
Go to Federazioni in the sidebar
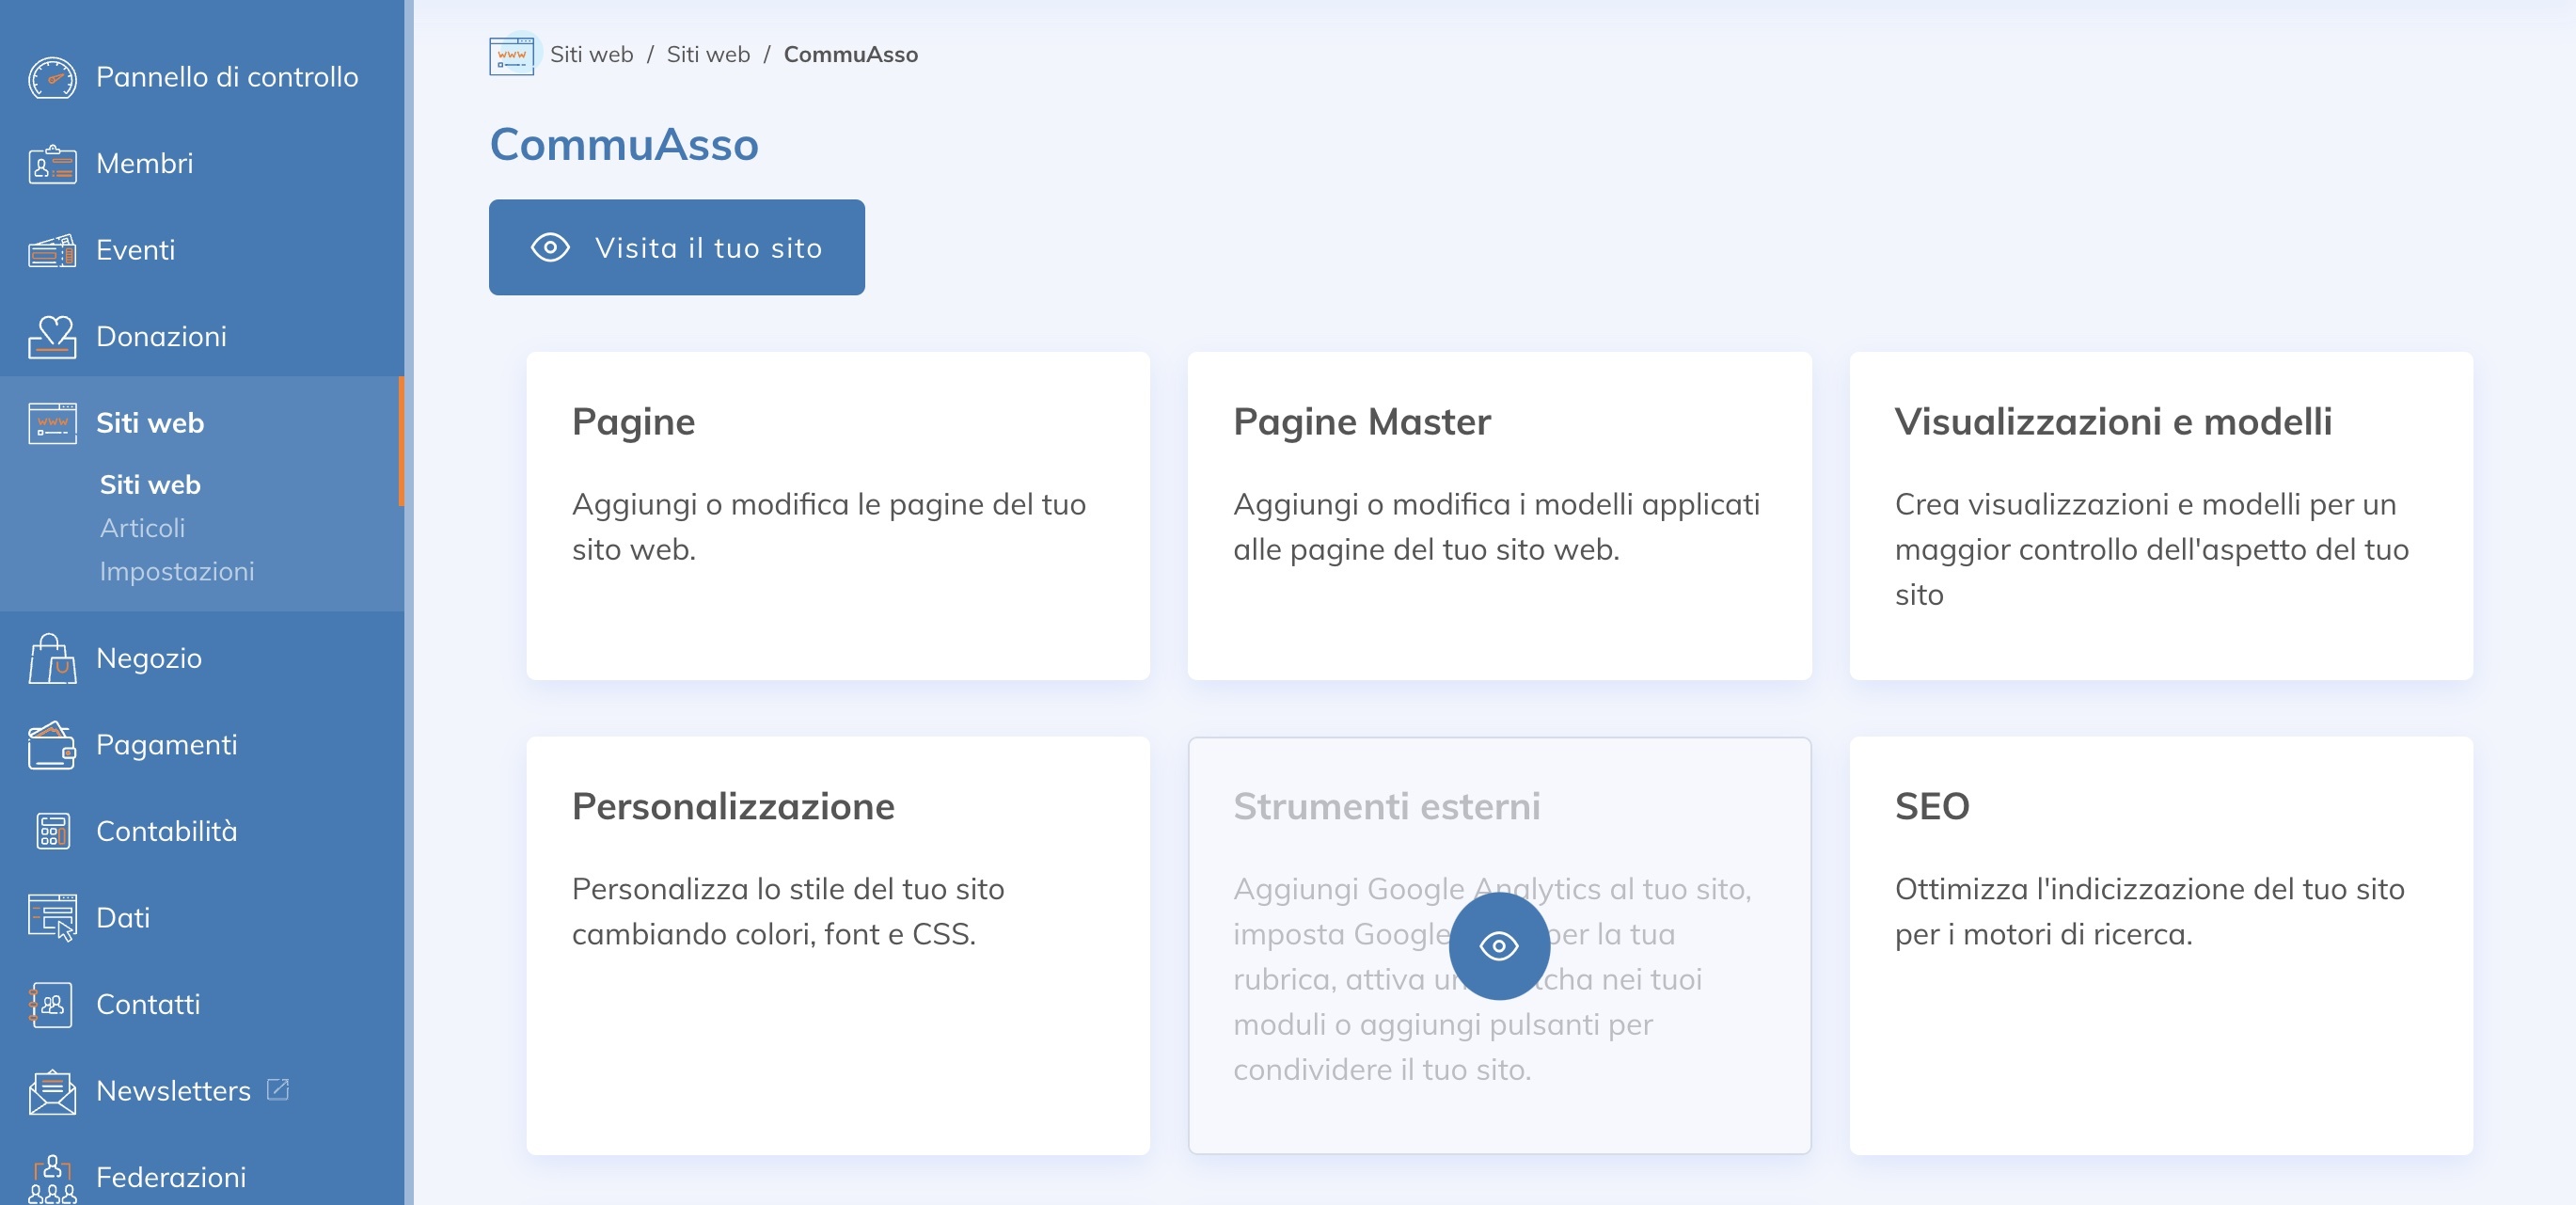171,1177
